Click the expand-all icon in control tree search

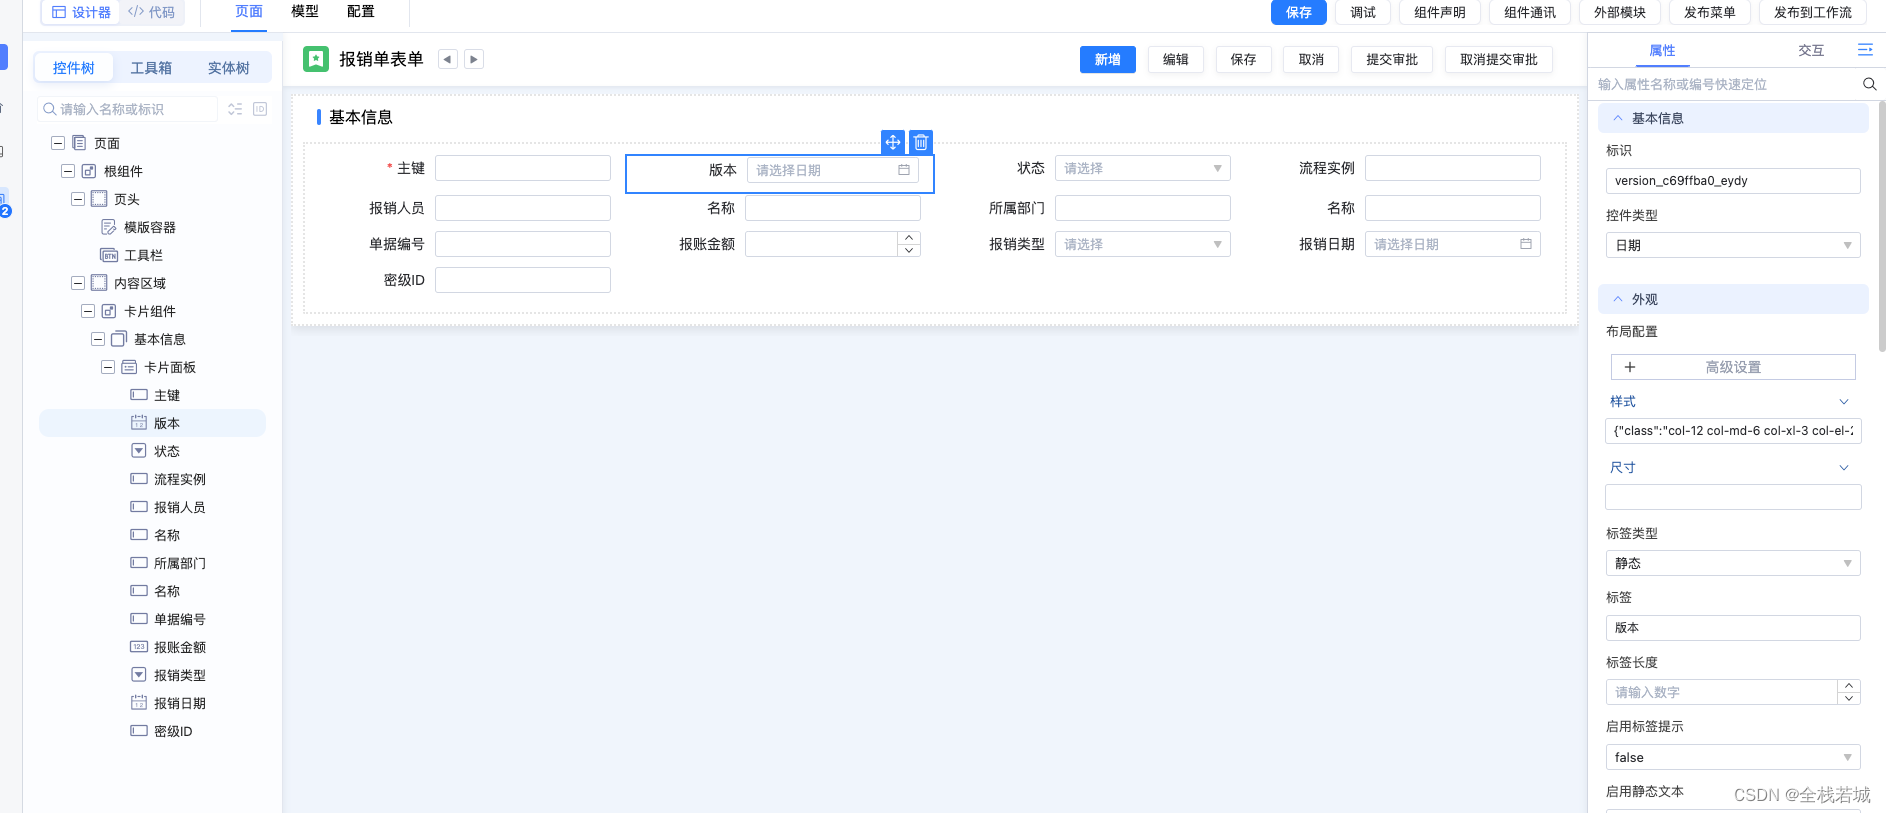pos(235,109)
